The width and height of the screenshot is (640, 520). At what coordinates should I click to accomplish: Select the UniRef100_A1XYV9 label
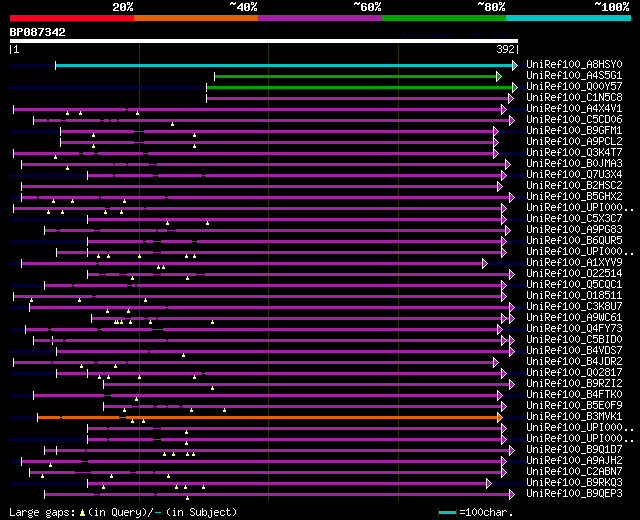point(574,262)
